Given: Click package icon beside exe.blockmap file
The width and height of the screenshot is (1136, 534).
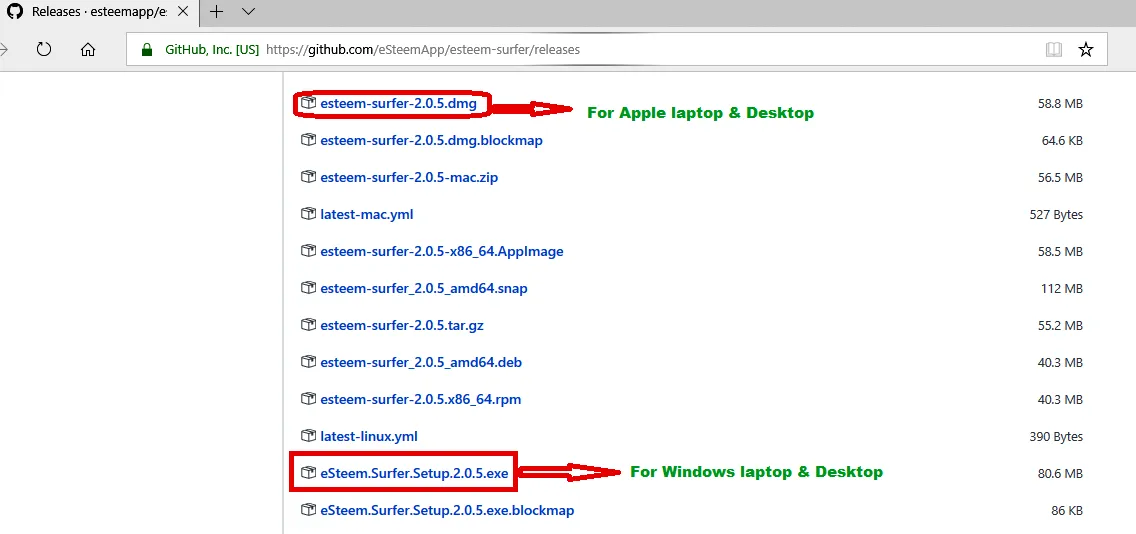Looking at the screenshot, I should click(308, 509).
